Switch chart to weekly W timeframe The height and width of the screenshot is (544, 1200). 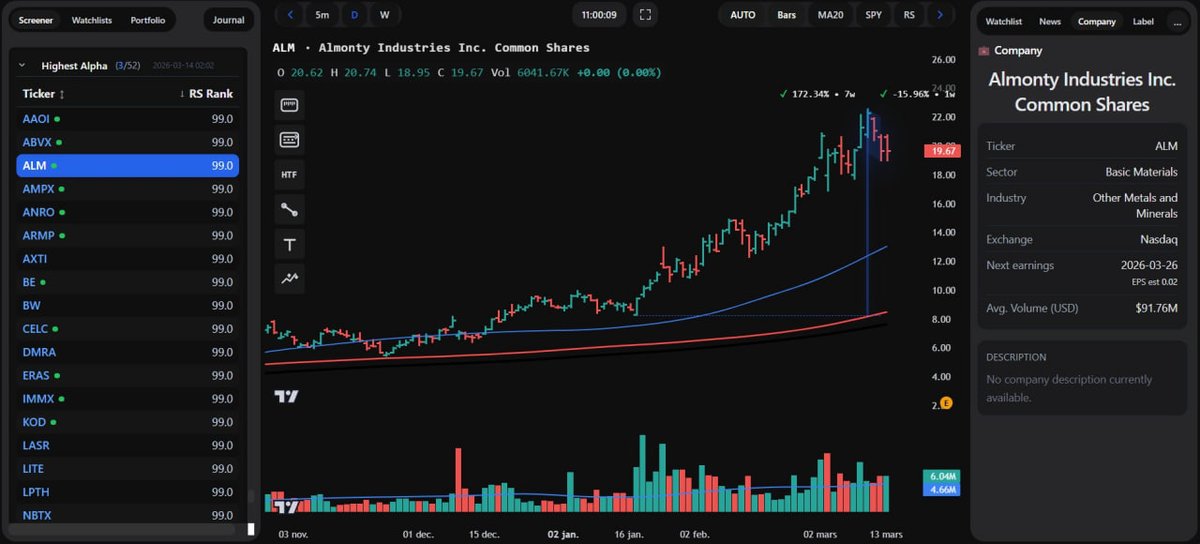coord(384,15)
